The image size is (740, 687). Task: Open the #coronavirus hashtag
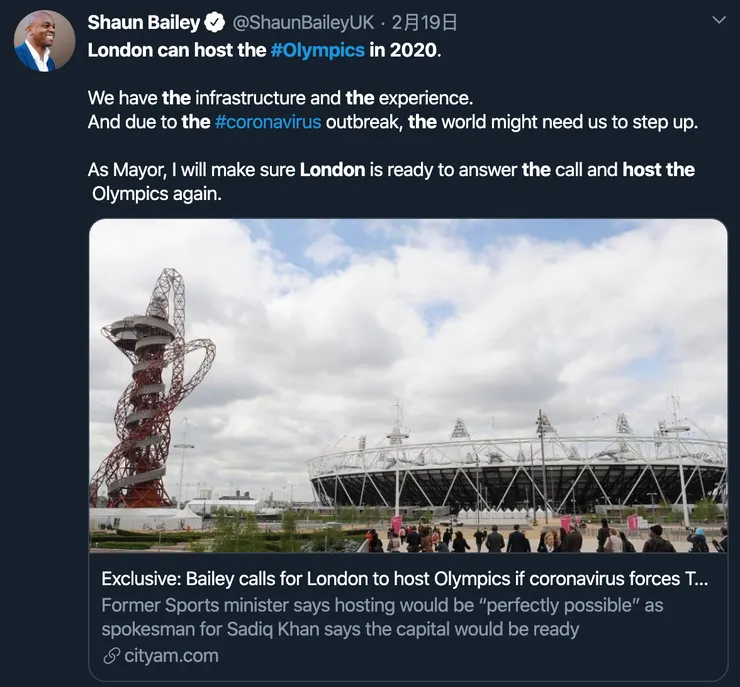[267, 123]
